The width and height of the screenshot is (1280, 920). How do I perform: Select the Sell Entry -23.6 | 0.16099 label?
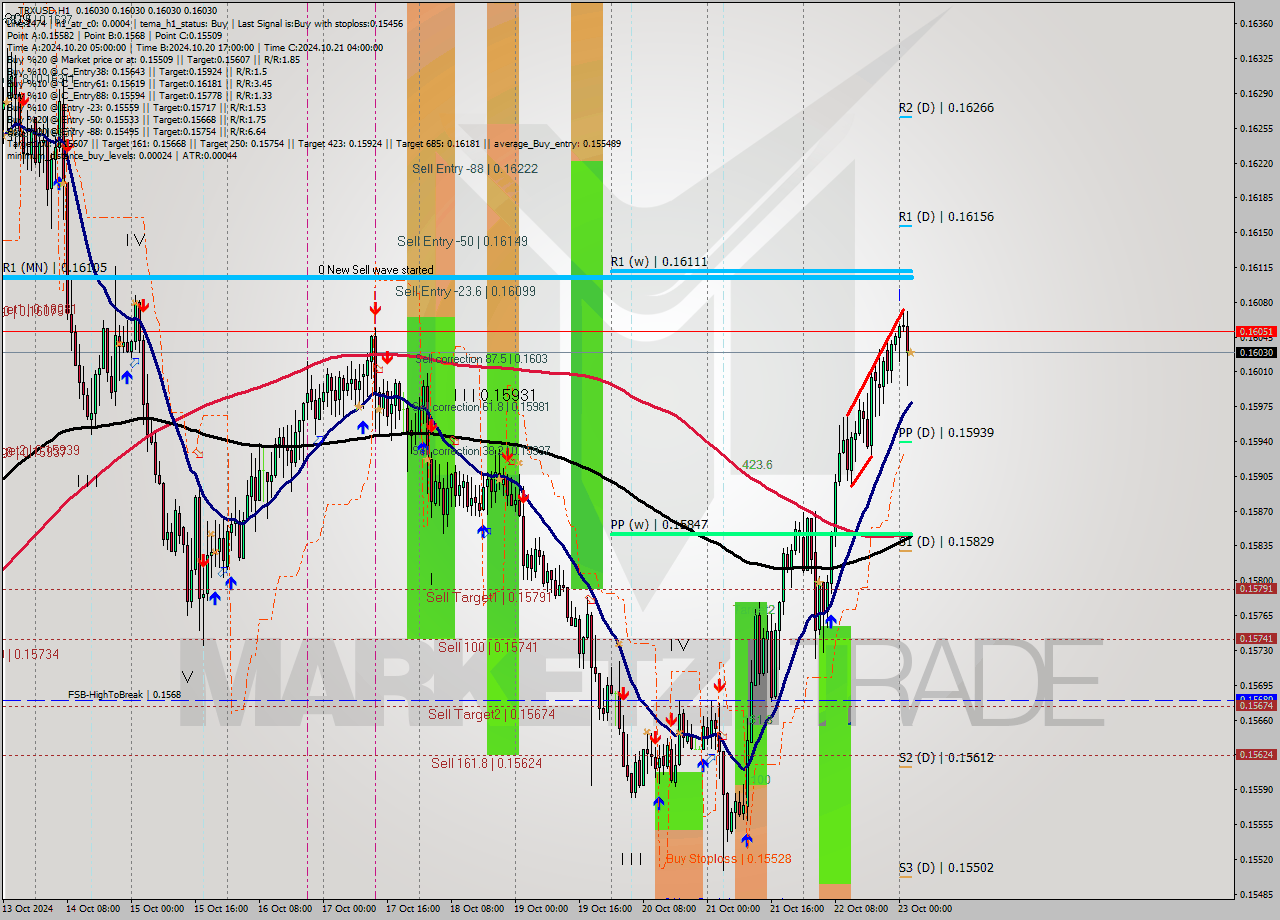click(465, 291)
